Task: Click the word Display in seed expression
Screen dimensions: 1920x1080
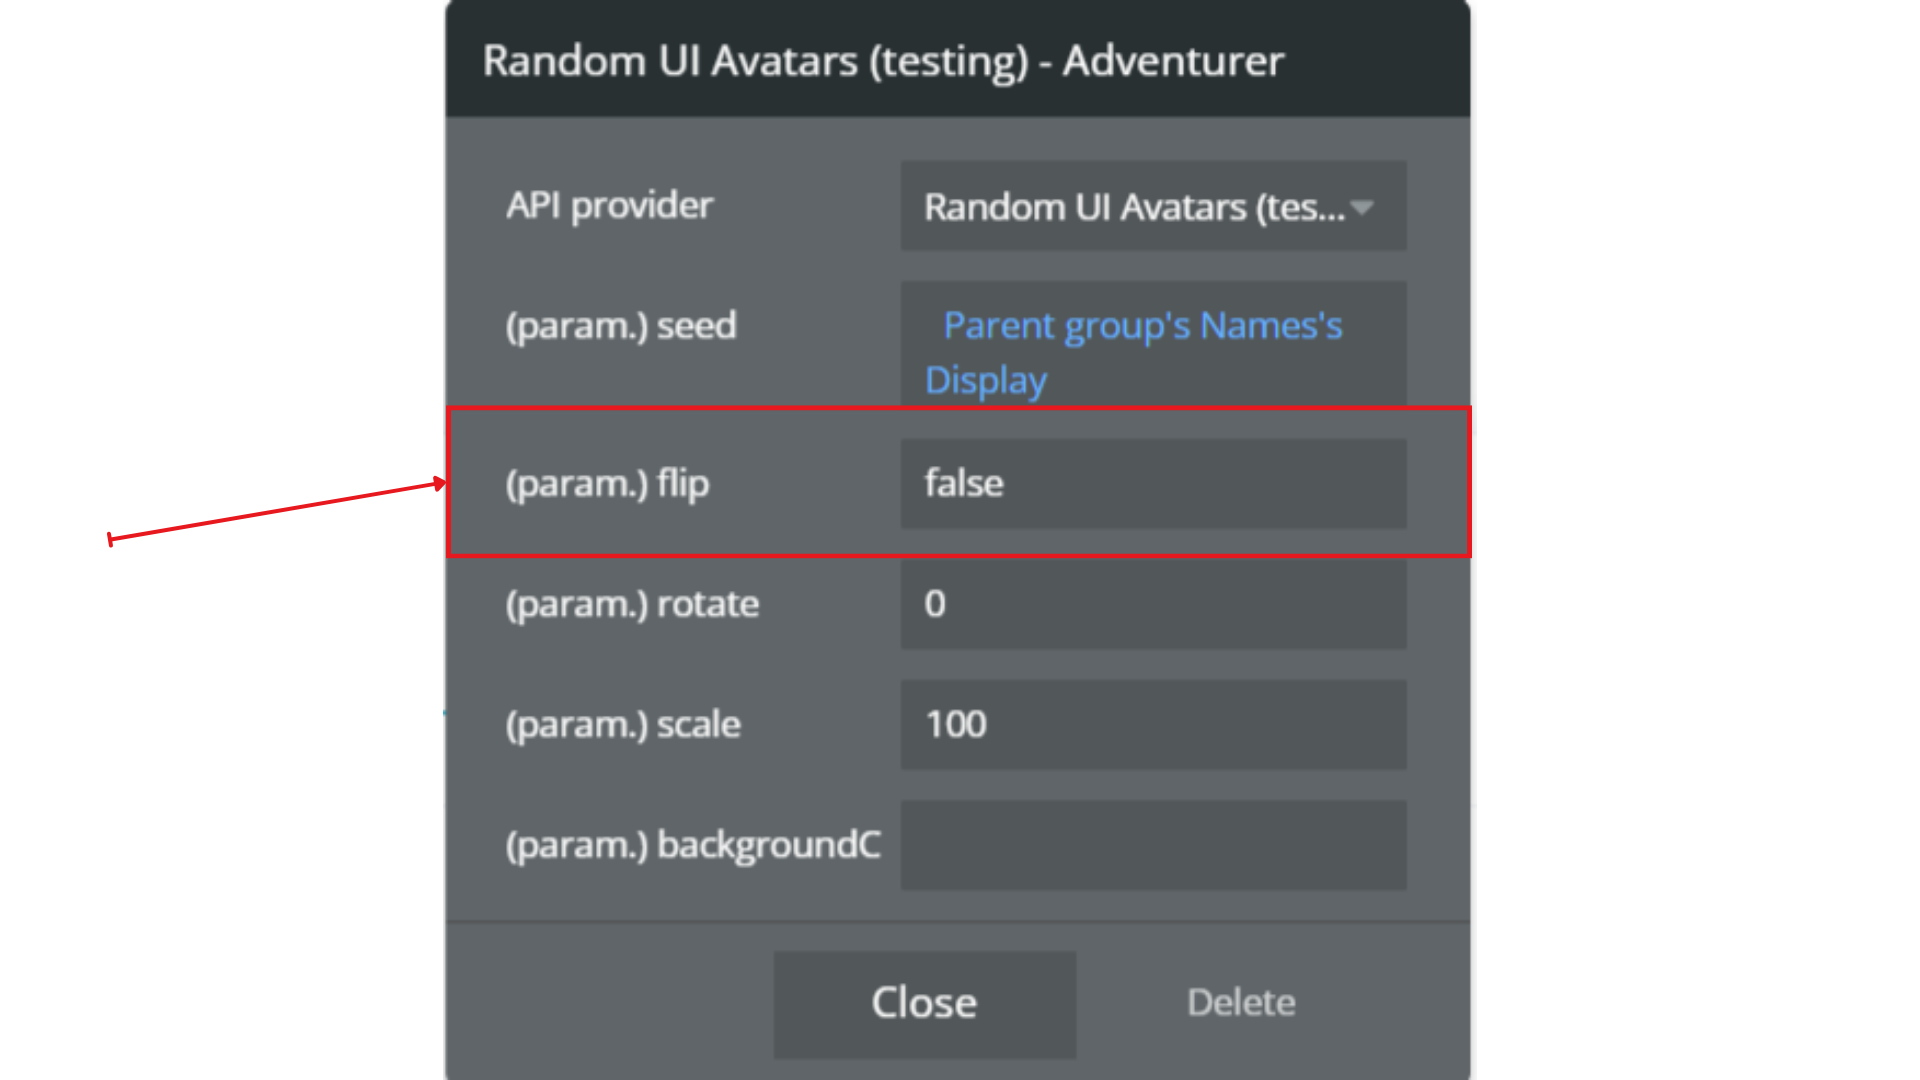Action: (986, 381)
